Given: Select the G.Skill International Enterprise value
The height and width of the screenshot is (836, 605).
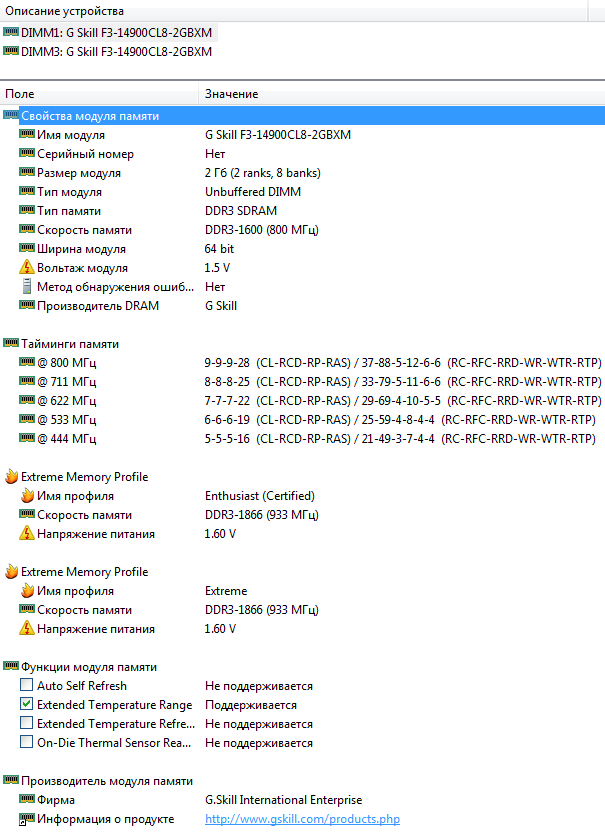Looking at the screenshot, I should click(x=284, y=800).
